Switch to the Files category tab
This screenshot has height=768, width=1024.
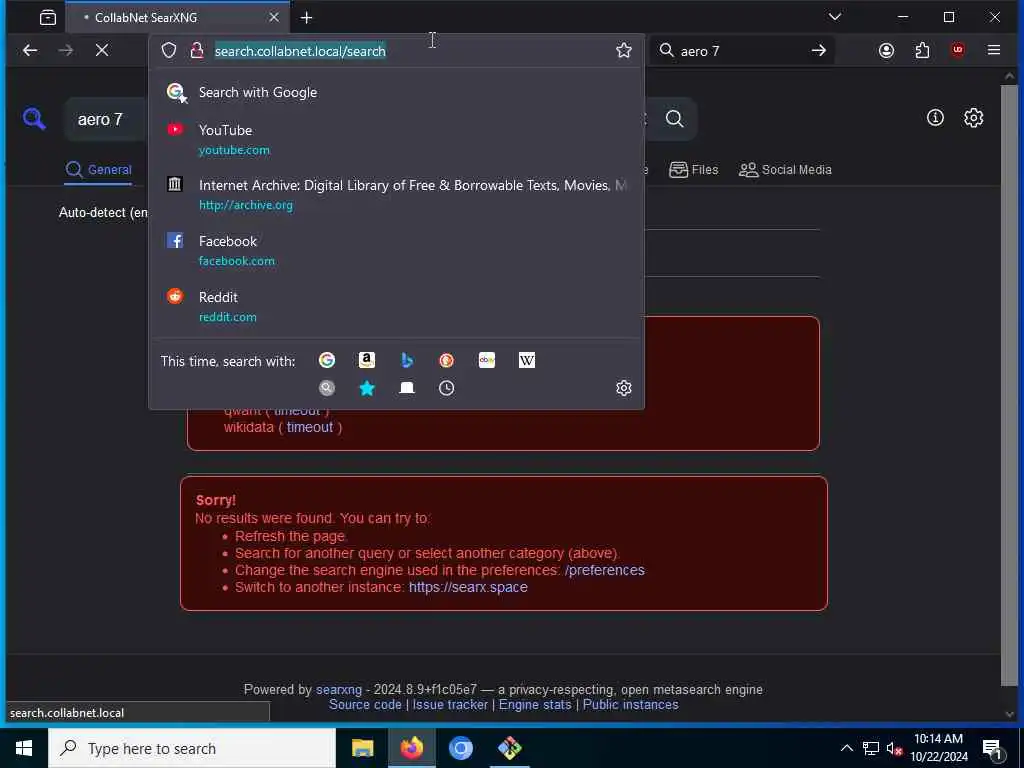point(694,170)
